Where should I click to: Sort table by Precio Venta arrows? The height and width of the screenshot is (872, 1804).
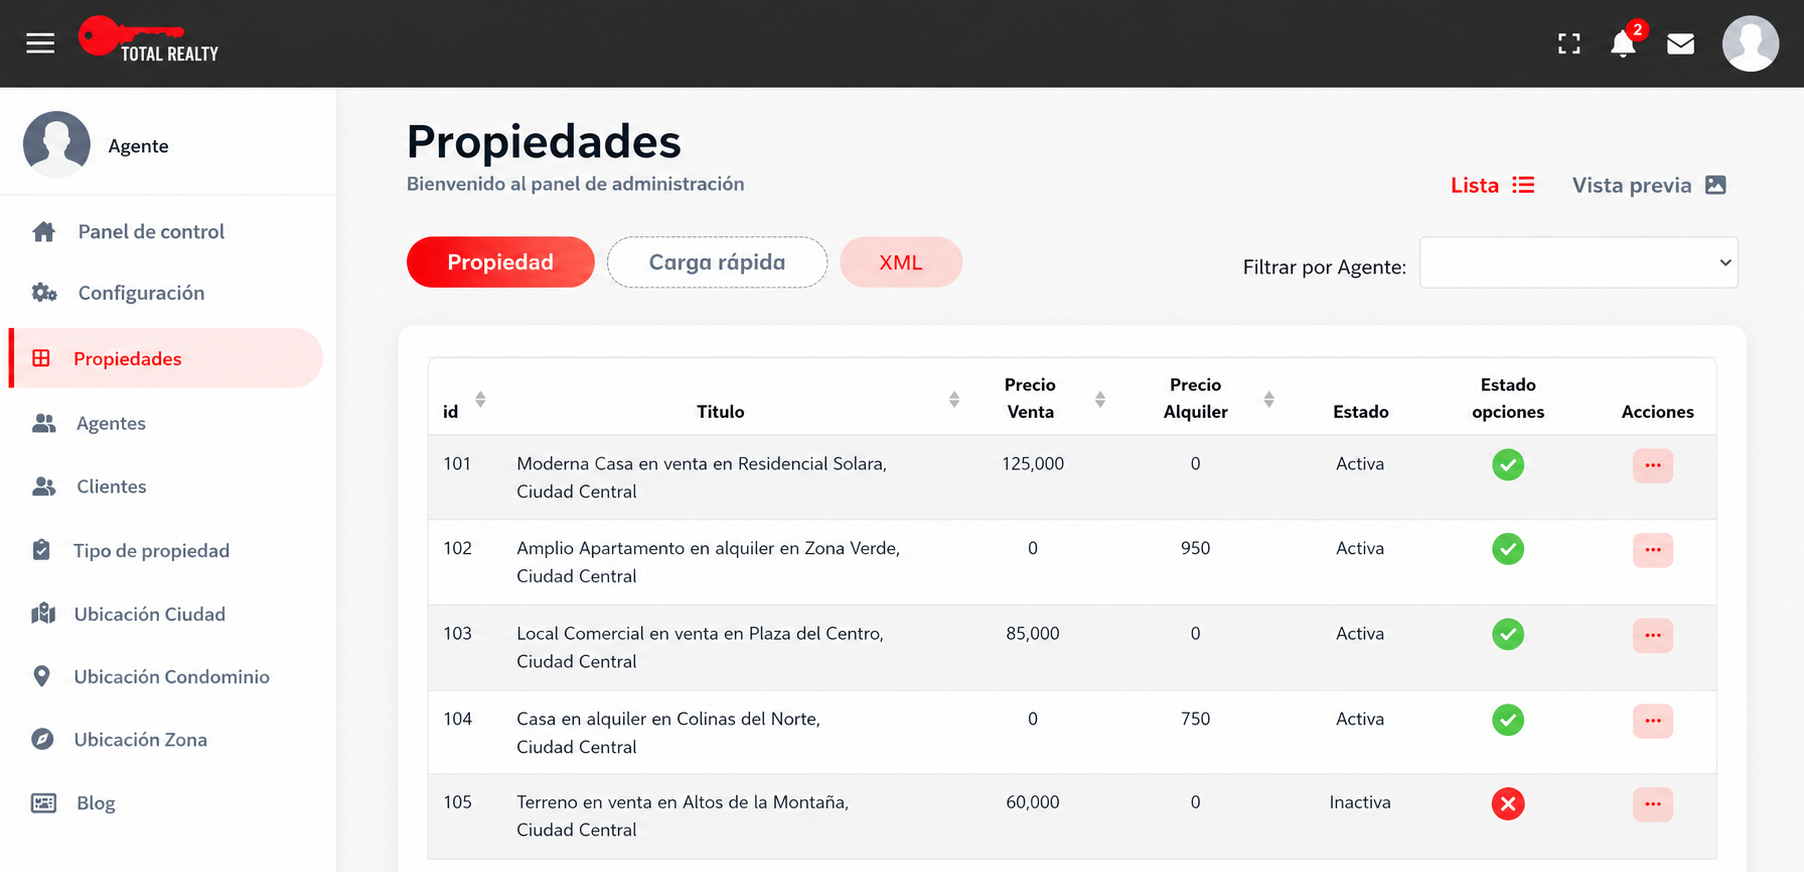1100,399
